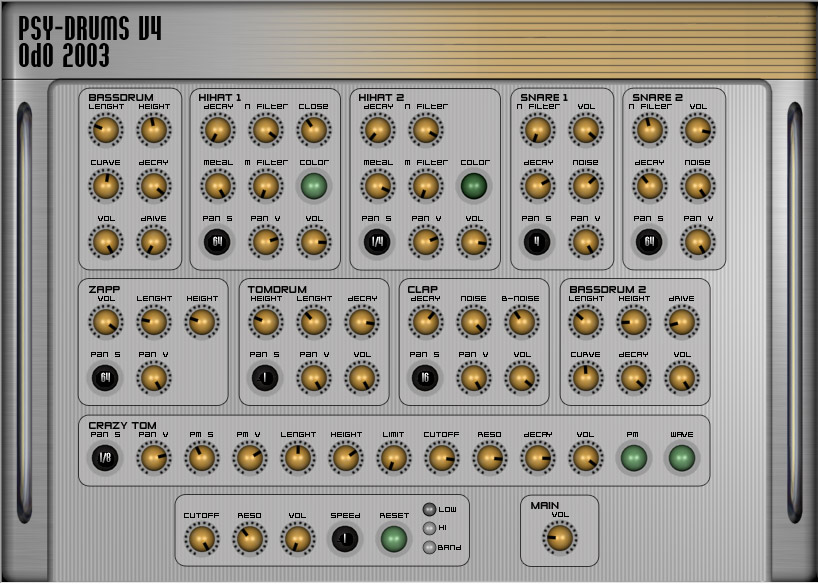Click the Bassdrum Curve knob
Image resolution: width=818 pixels, height=584 pixels.
click(x=106, y=186)
